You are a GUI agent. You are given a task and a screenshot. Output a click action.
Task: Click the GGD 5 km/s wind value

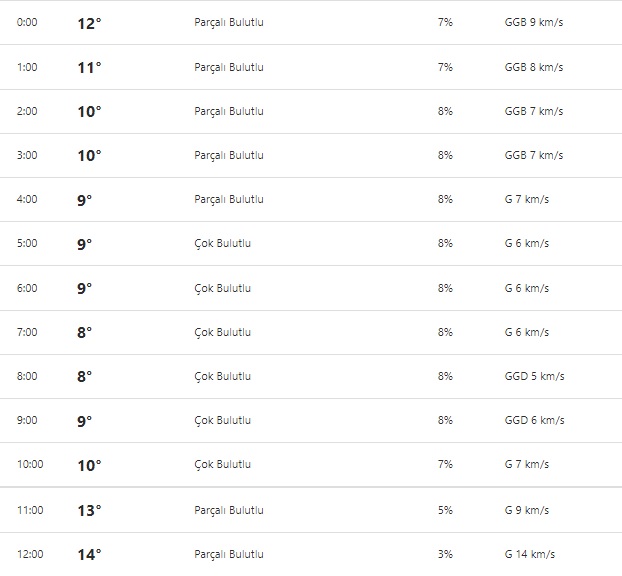(x=535, y=376)
